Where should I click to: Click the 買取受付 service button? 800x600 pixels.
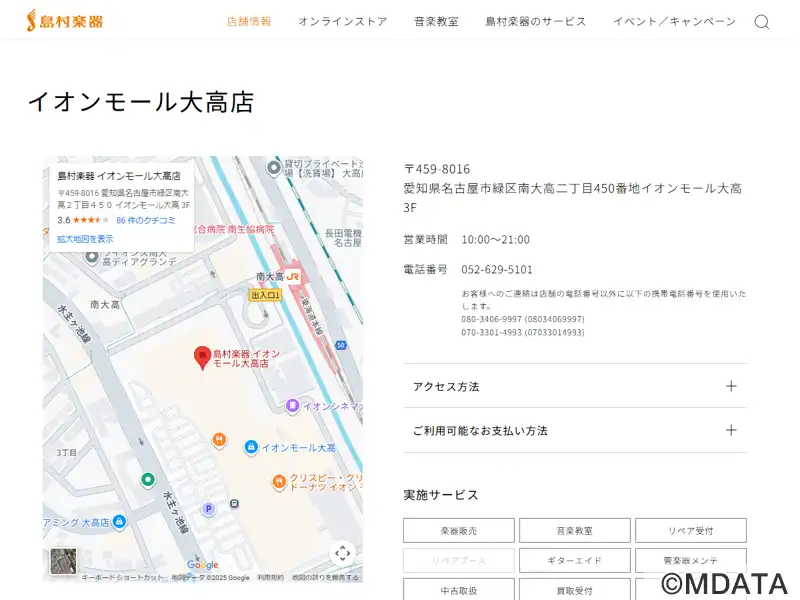pos(574,590)
